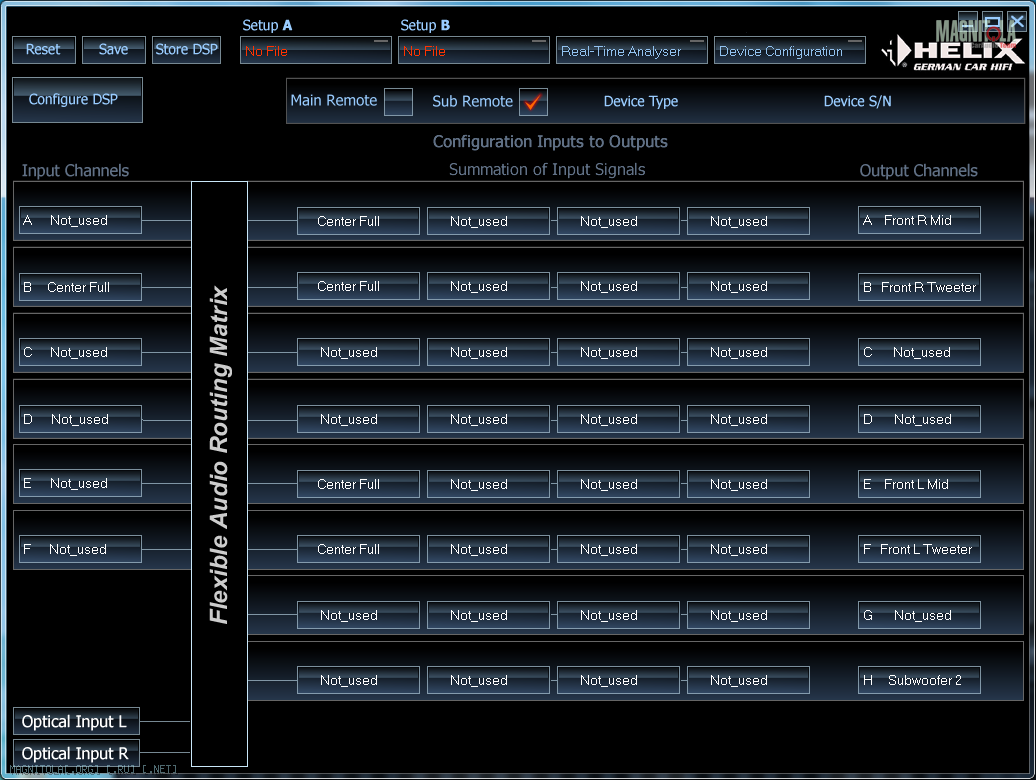Screen dimensions: 1036x780
Task: Open the Setup A file dropdown
Action: click(x=315, y=51)
